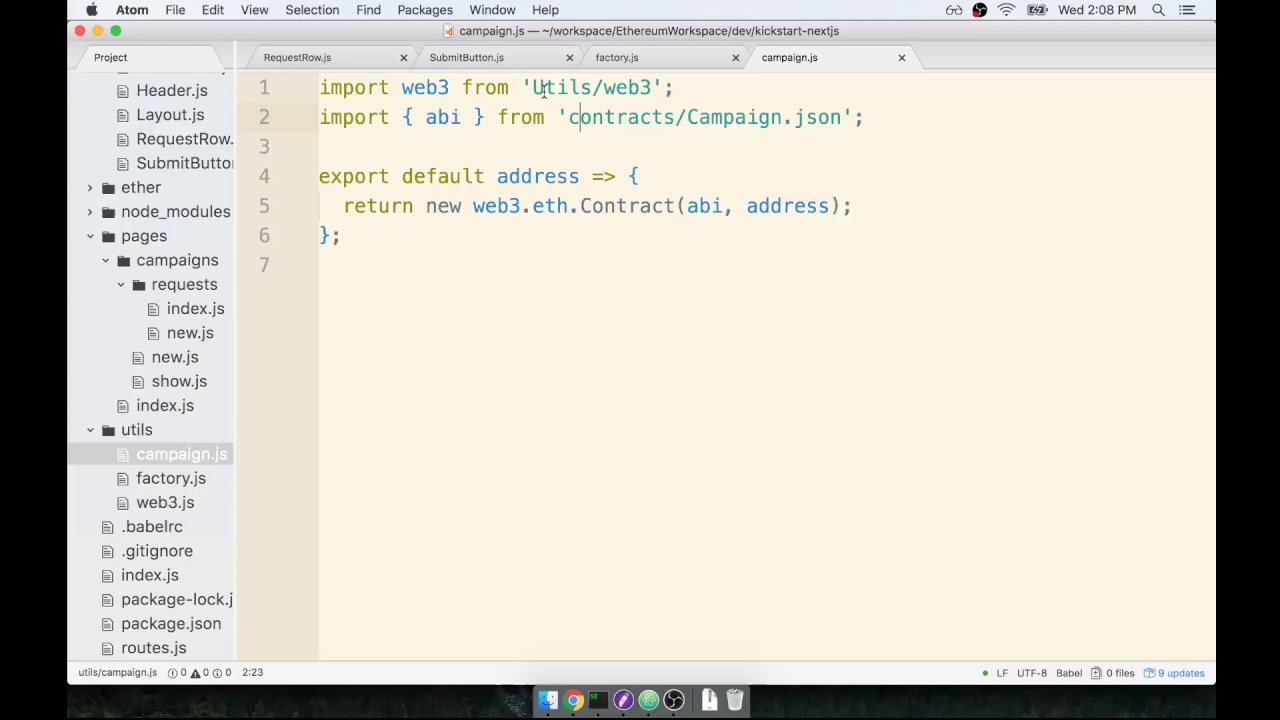Open the File menu

(175, 10)
